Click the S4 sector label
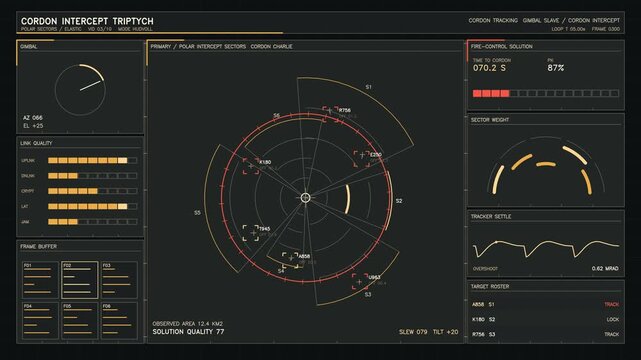The image size is (641, 360). pos(281,271)
